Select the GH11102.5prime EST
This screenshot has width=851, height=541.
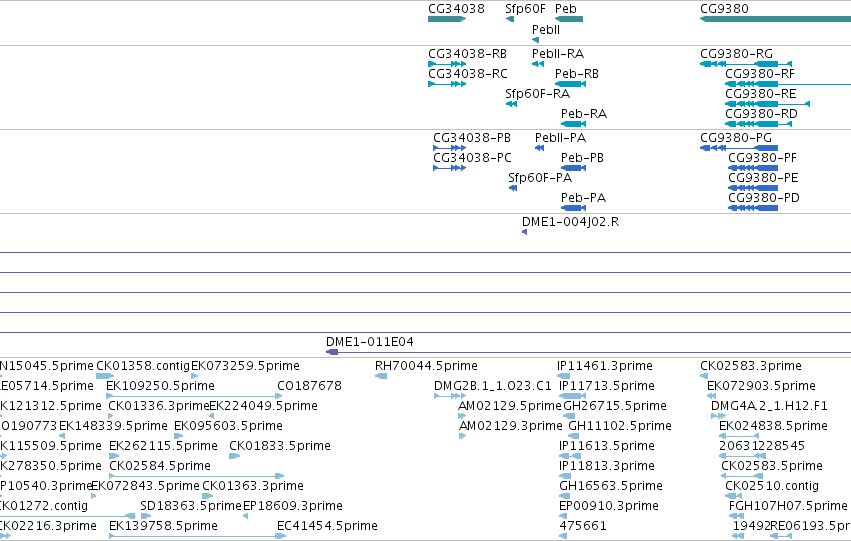click(574, 436)
